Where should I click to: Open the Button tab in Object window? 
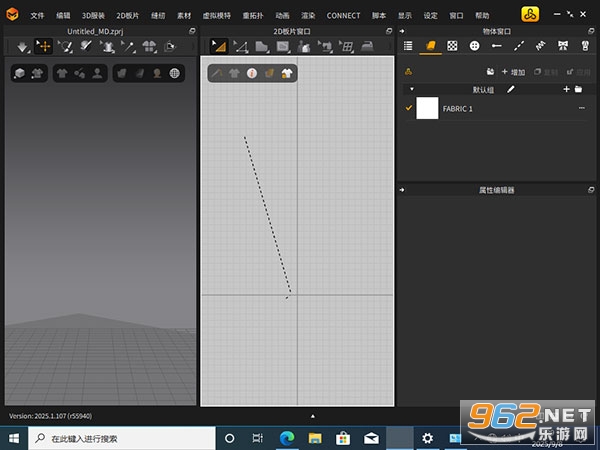[474, 46]
